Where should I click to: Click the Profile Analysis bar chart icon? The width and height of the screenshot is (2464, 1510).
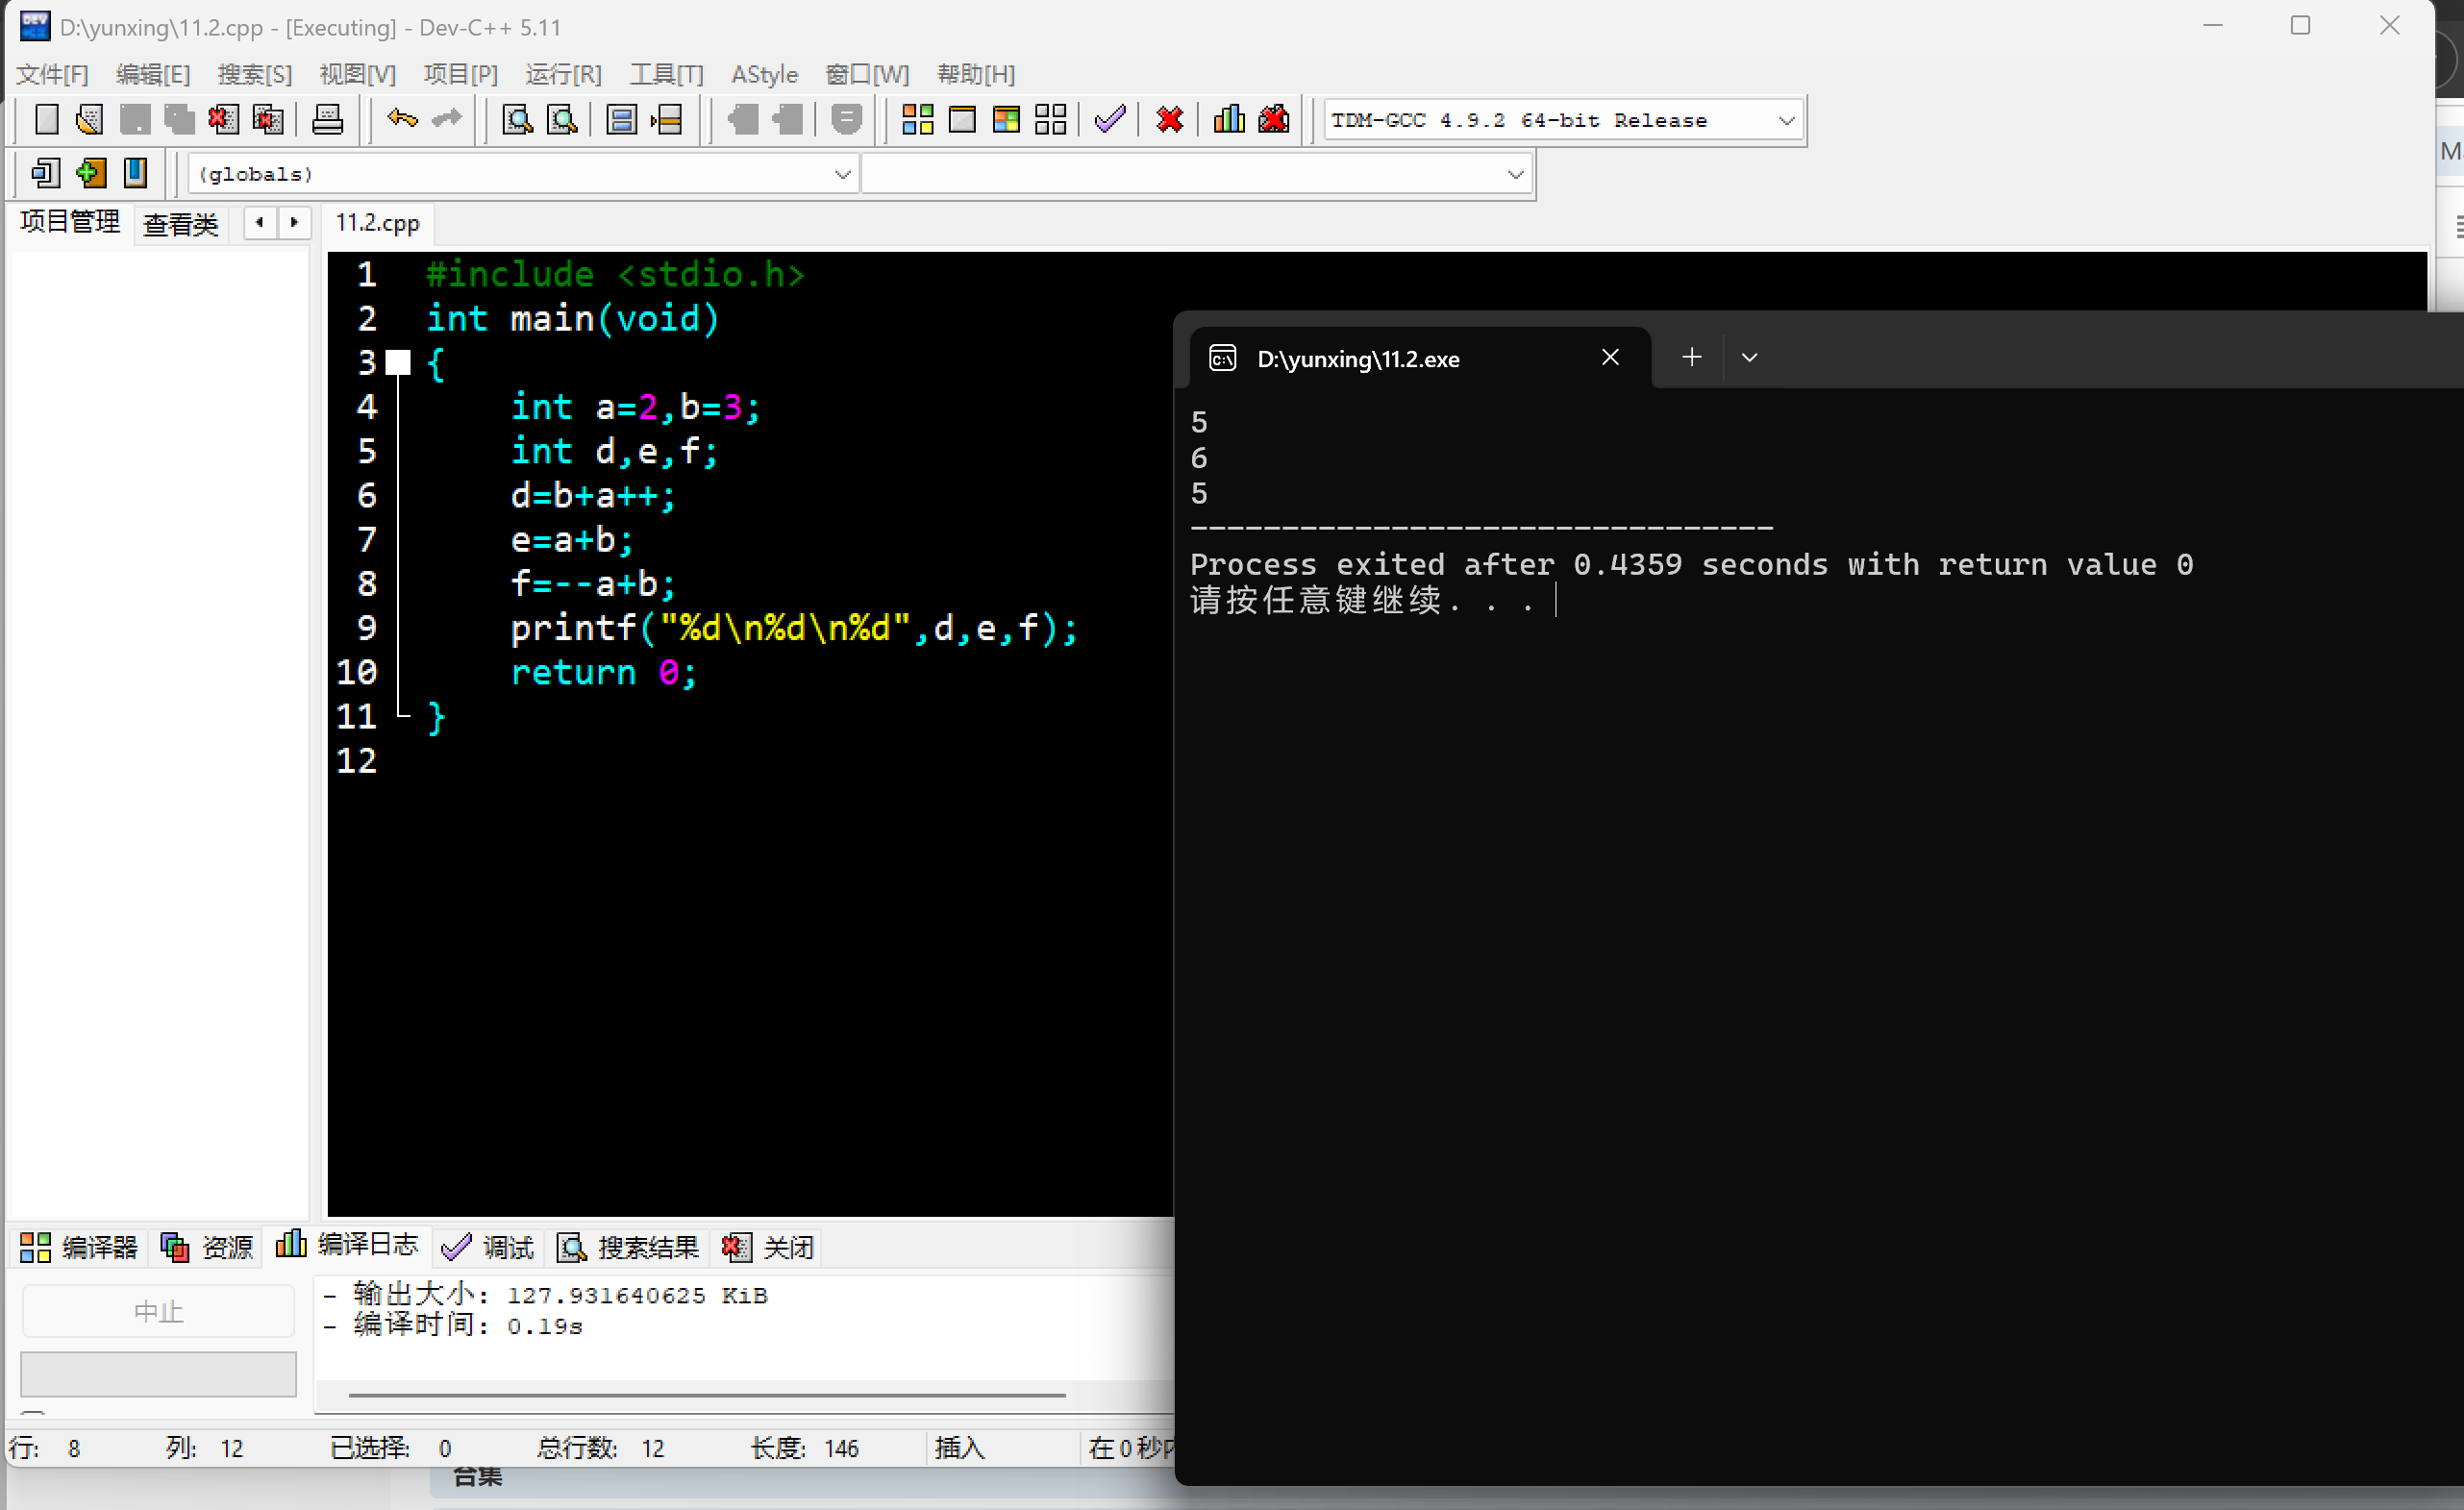click(1229, 120)
